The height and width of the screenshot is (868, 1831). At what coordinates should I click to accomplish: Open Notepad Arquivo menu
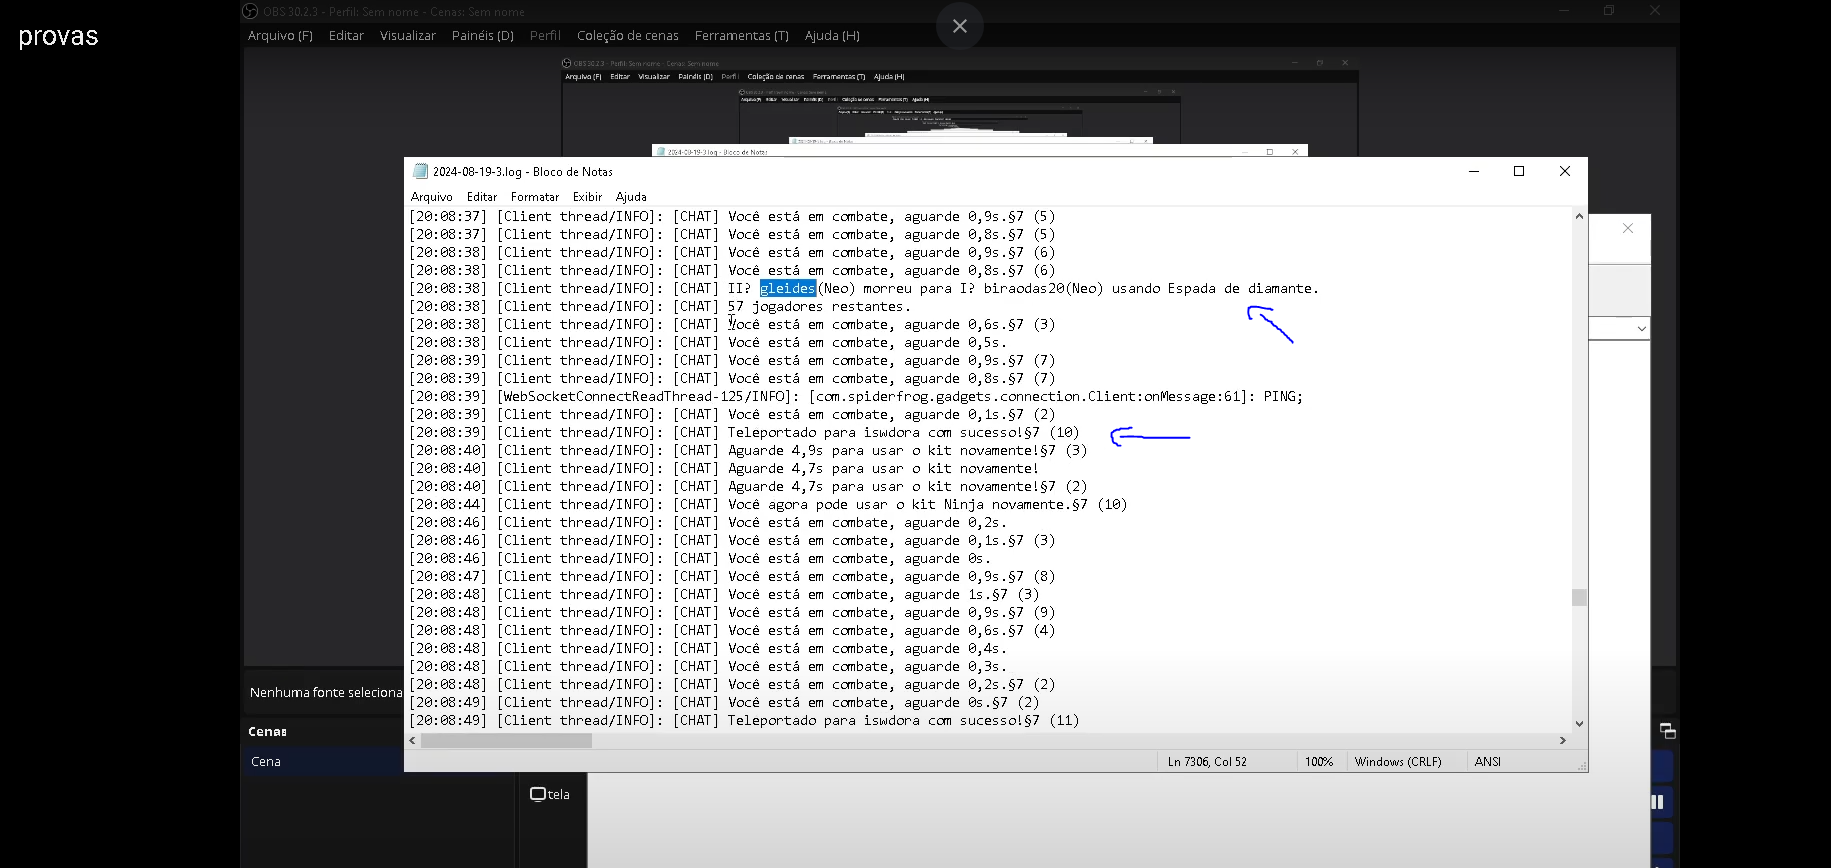(x=432, y=197)
